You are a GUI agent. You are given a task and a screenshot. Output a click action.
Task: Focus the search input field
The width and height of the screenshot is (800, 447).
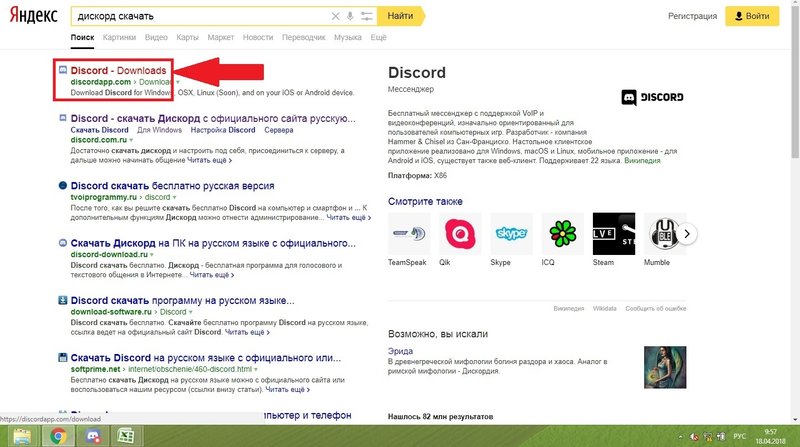[x=202, y=16]
